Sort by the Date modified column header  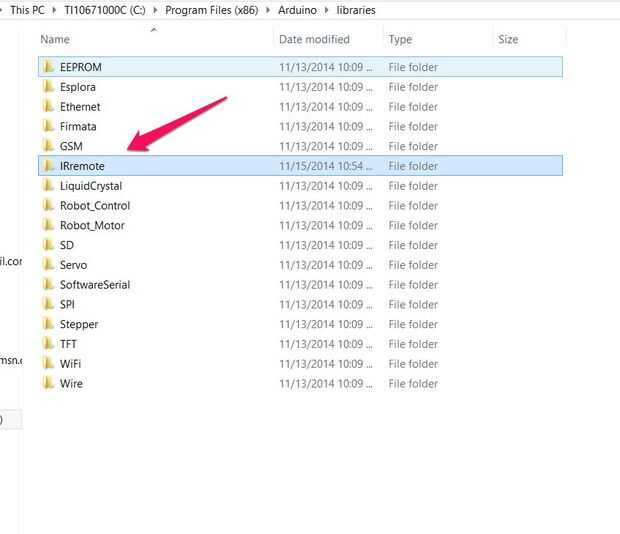[314, 40]
